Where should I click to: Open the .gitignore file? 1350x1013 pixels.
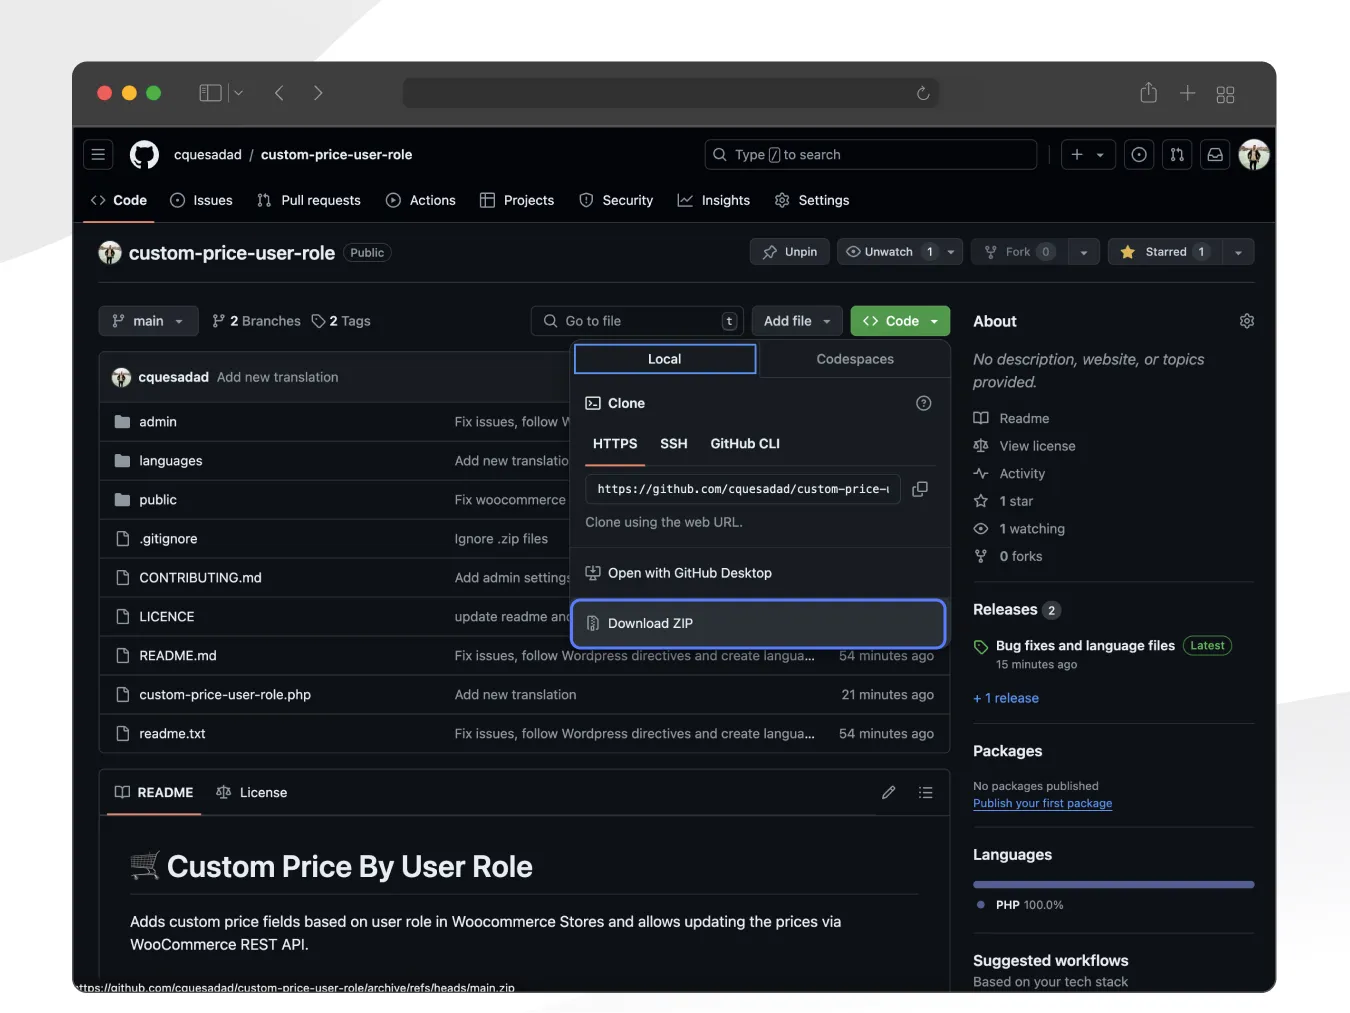[x=169, y=539]
